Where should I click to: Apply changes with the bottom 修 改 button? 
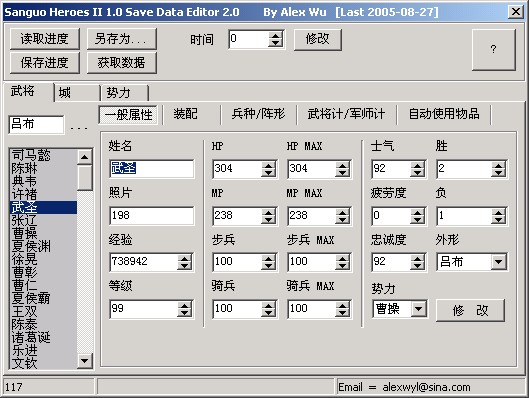click(x=470, y=310)
